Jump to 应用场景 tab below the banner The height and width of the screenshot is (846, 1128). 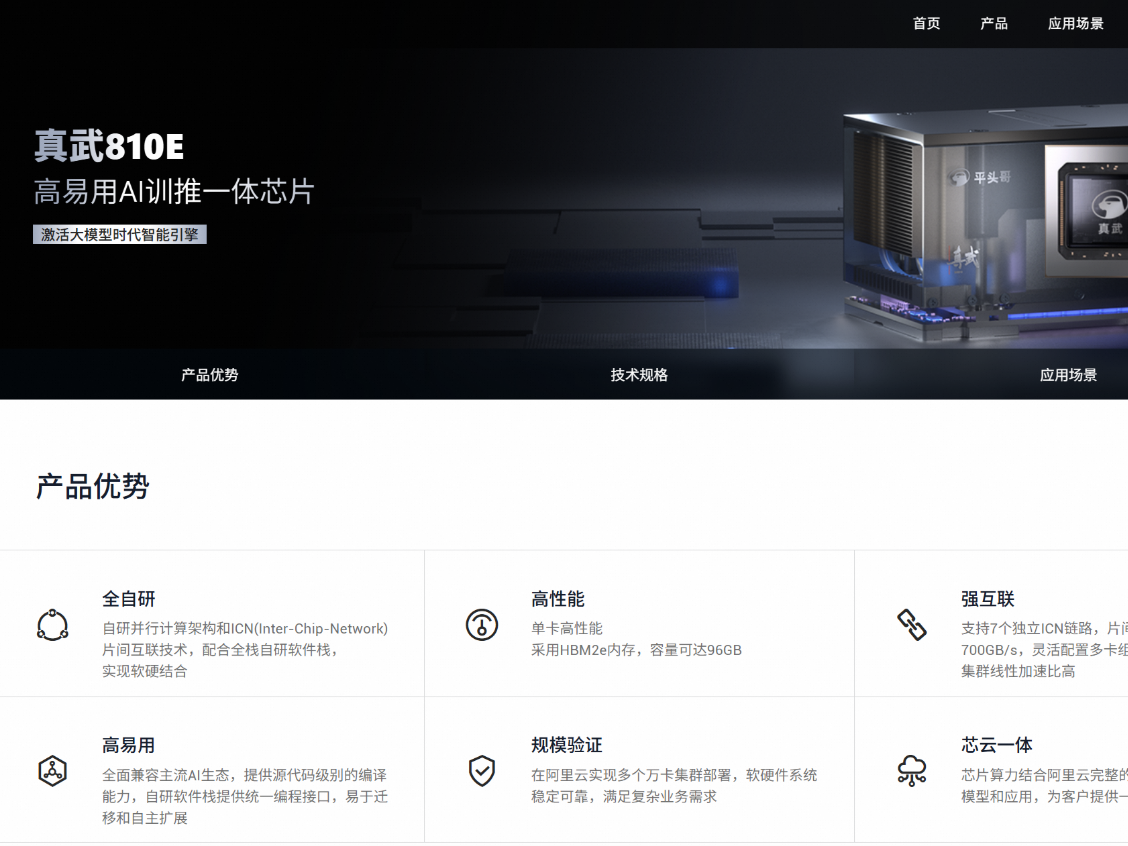tap(1068, 375)
